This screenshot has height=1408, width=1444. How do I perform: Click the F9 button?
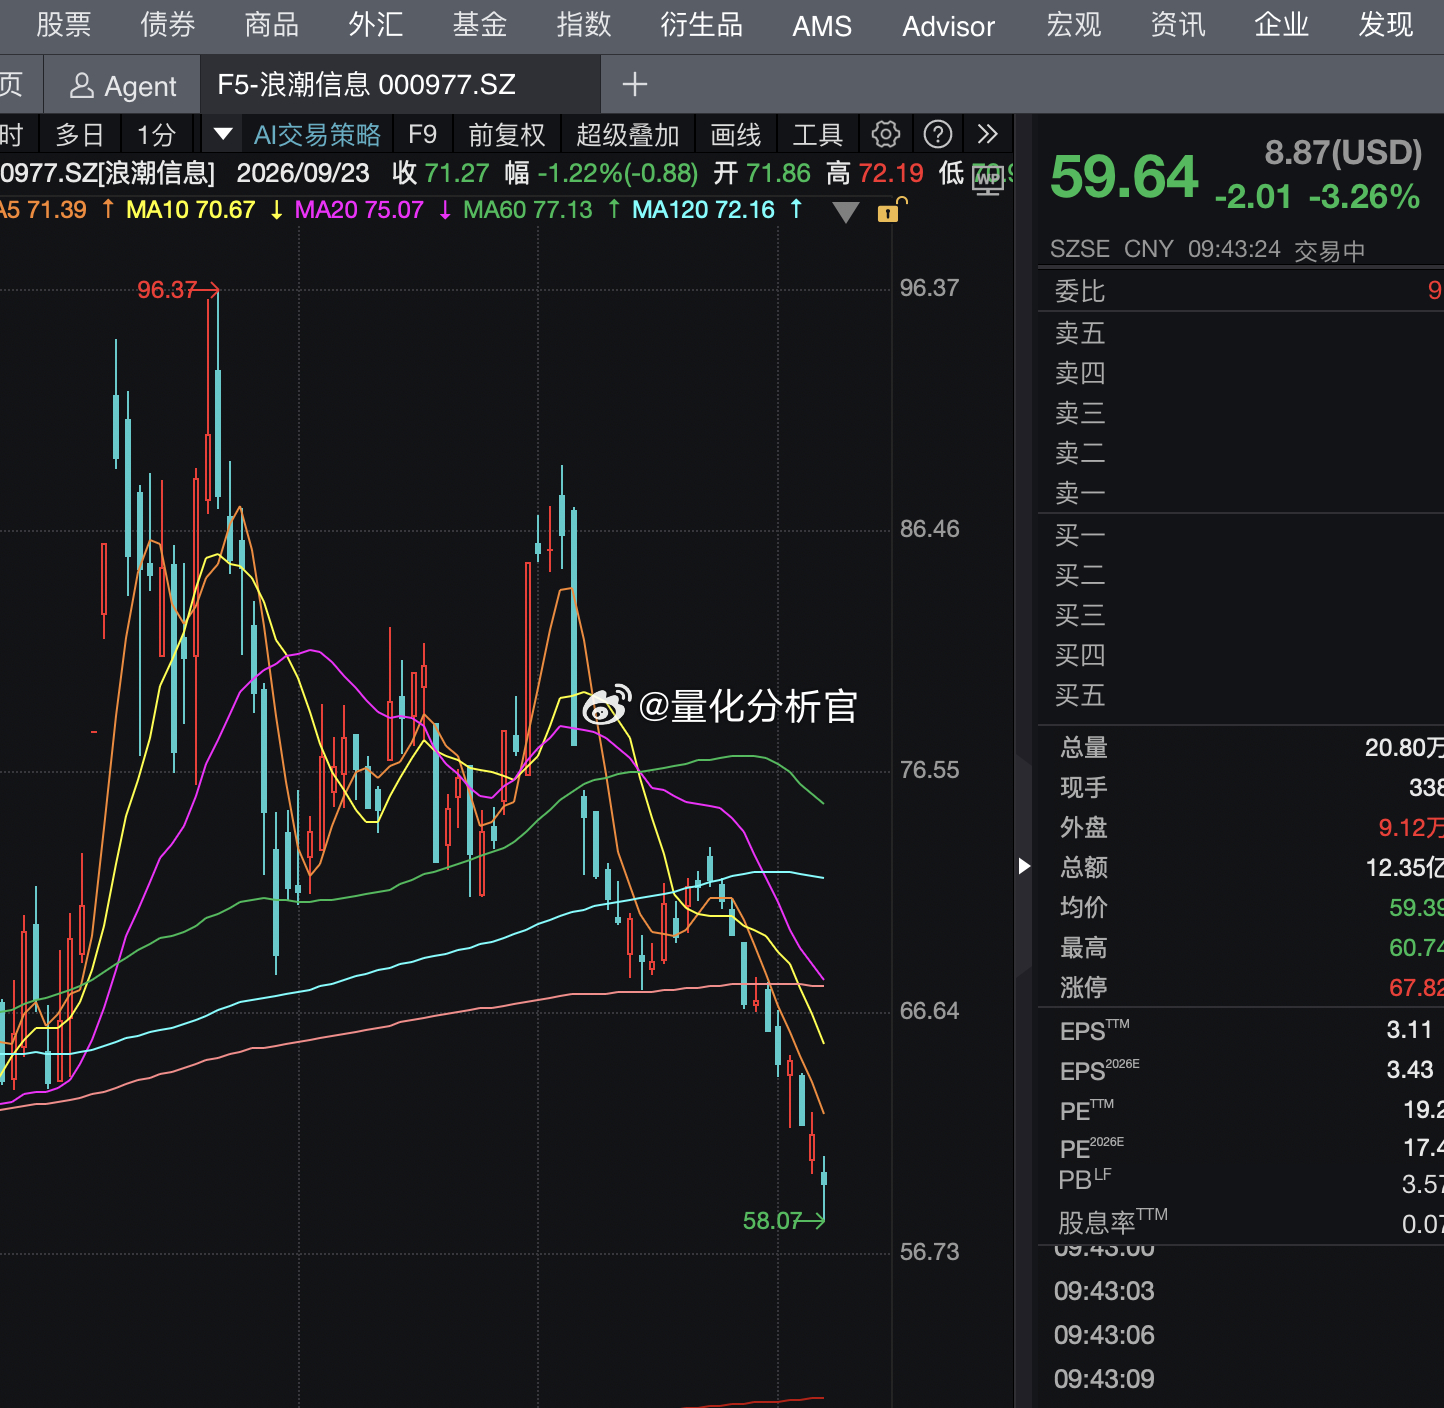(423, 135)
